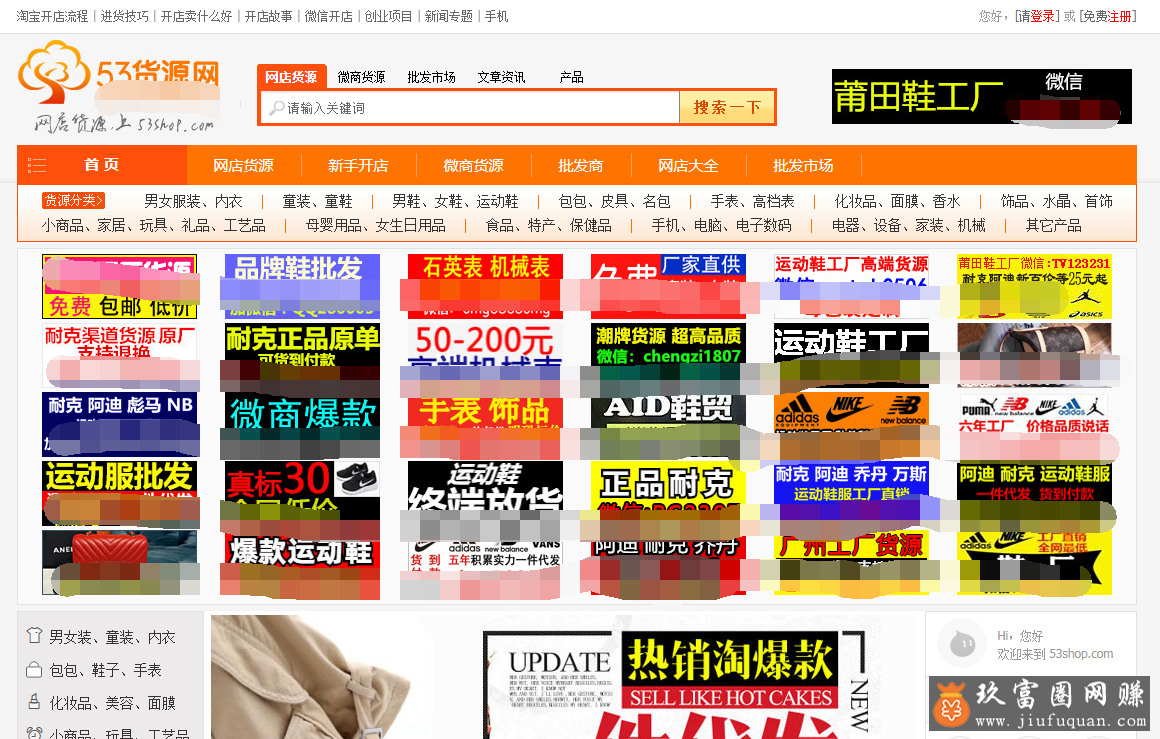Open the 淘宝开店流程 top link
1160x739 pixels.
coord(52,16)
